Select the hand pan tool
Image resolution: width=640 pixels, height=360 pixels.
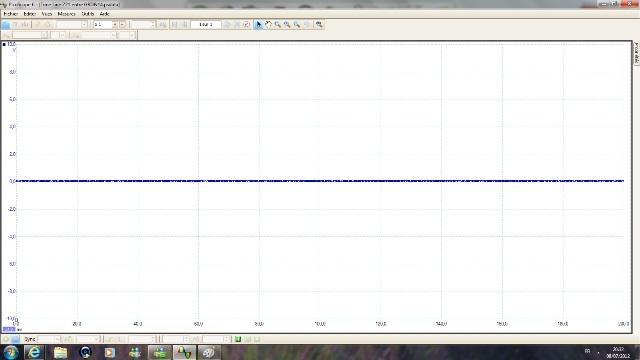point(268,24)
